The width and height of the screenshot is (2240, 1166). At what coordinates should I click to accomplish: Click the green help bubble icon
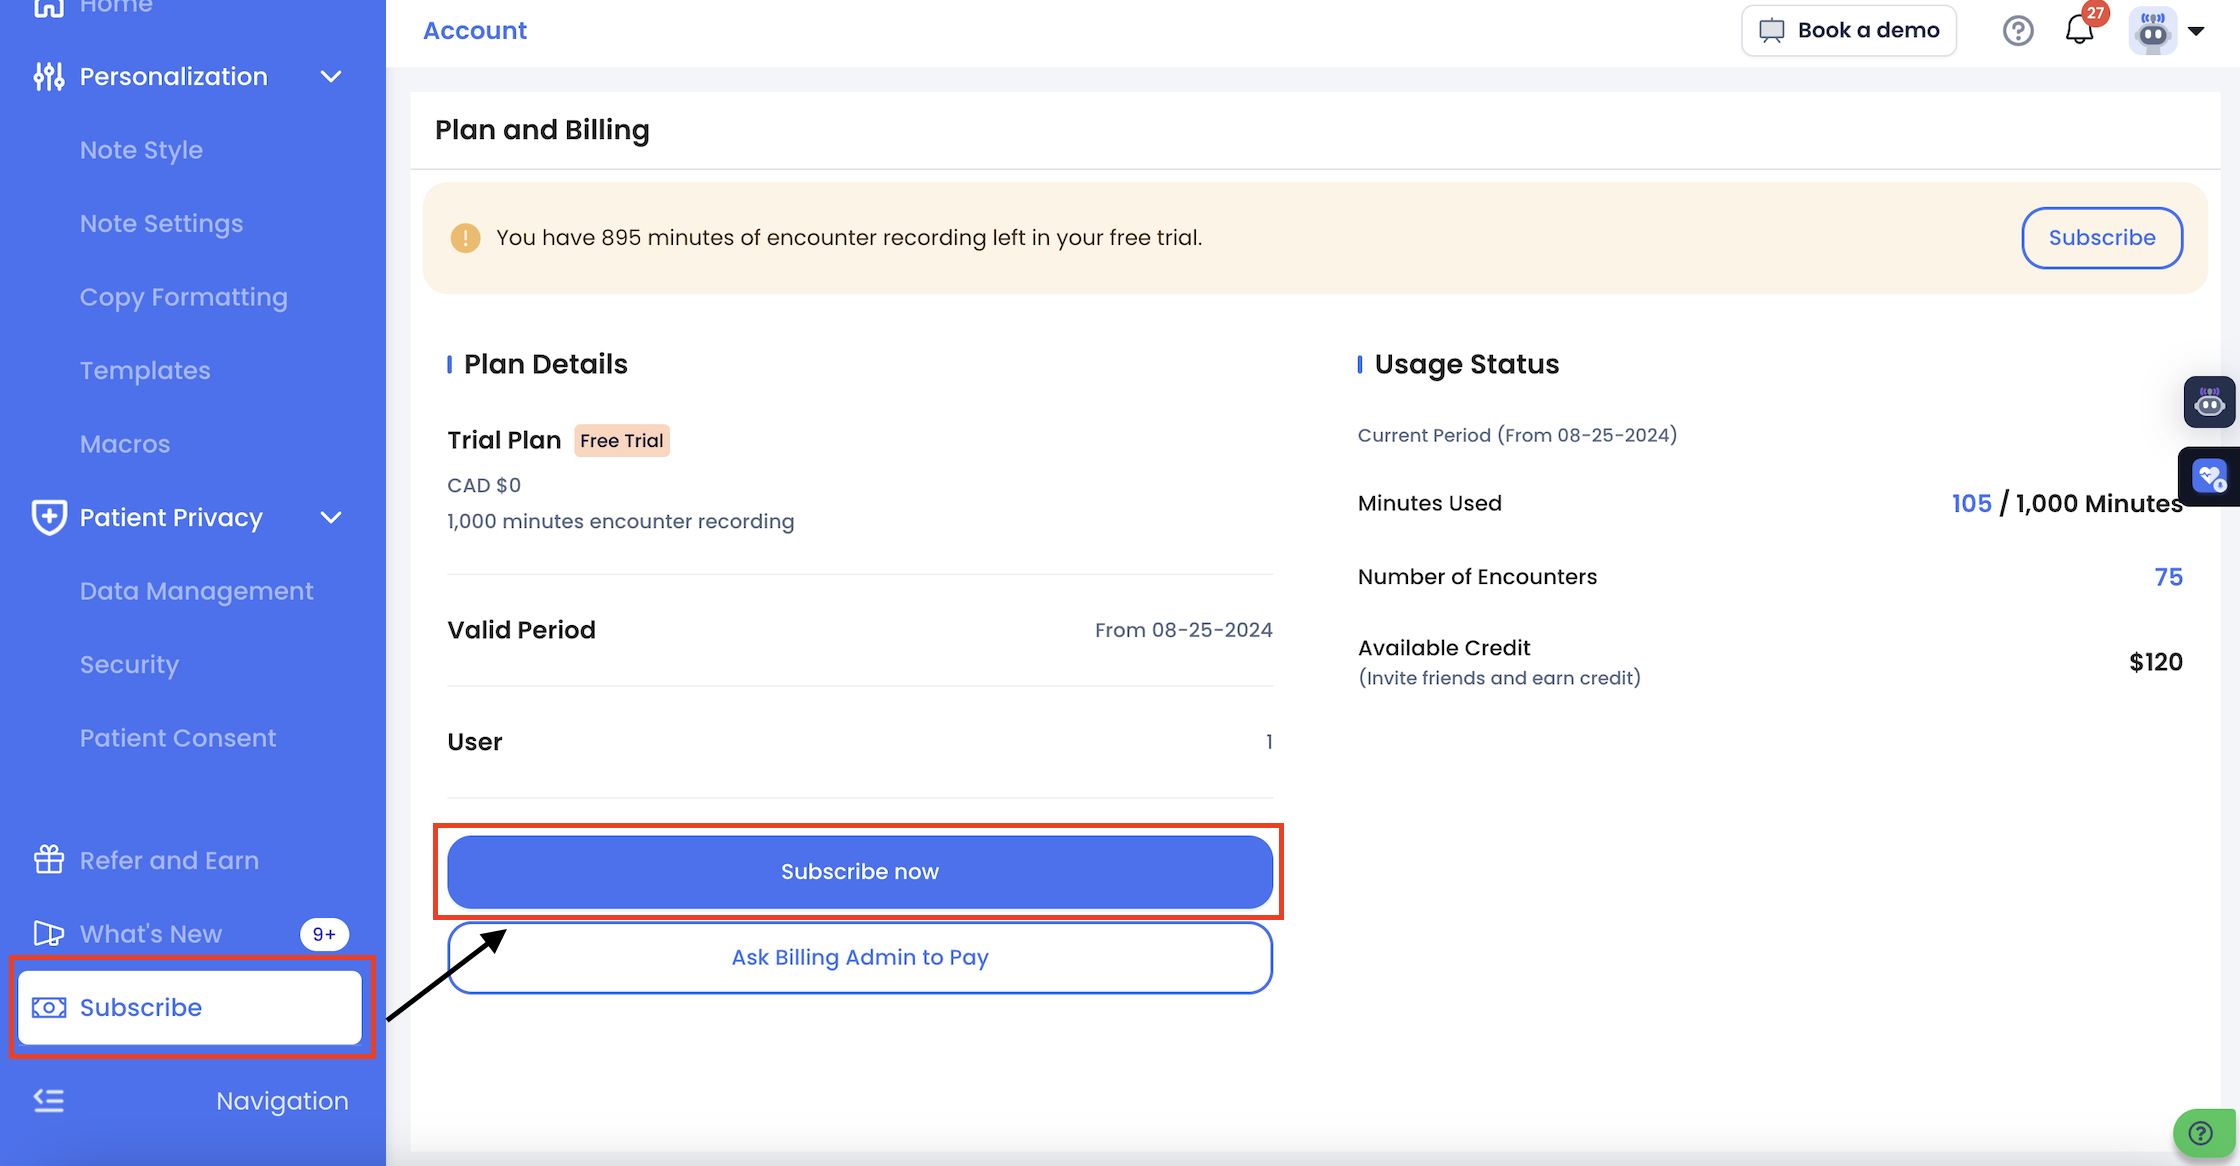(2201, 1133)
